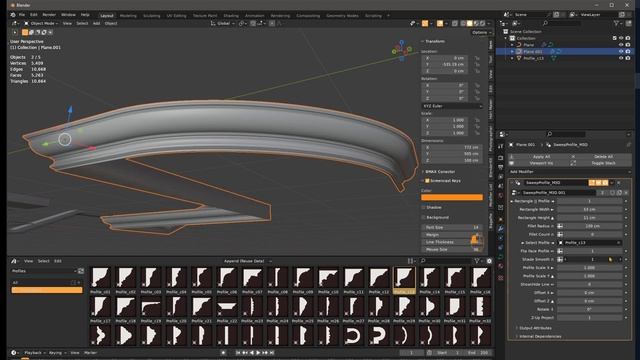Jump to end playback button
The height and width of the screenshot is (360, 640).
[x=272, y=353]
